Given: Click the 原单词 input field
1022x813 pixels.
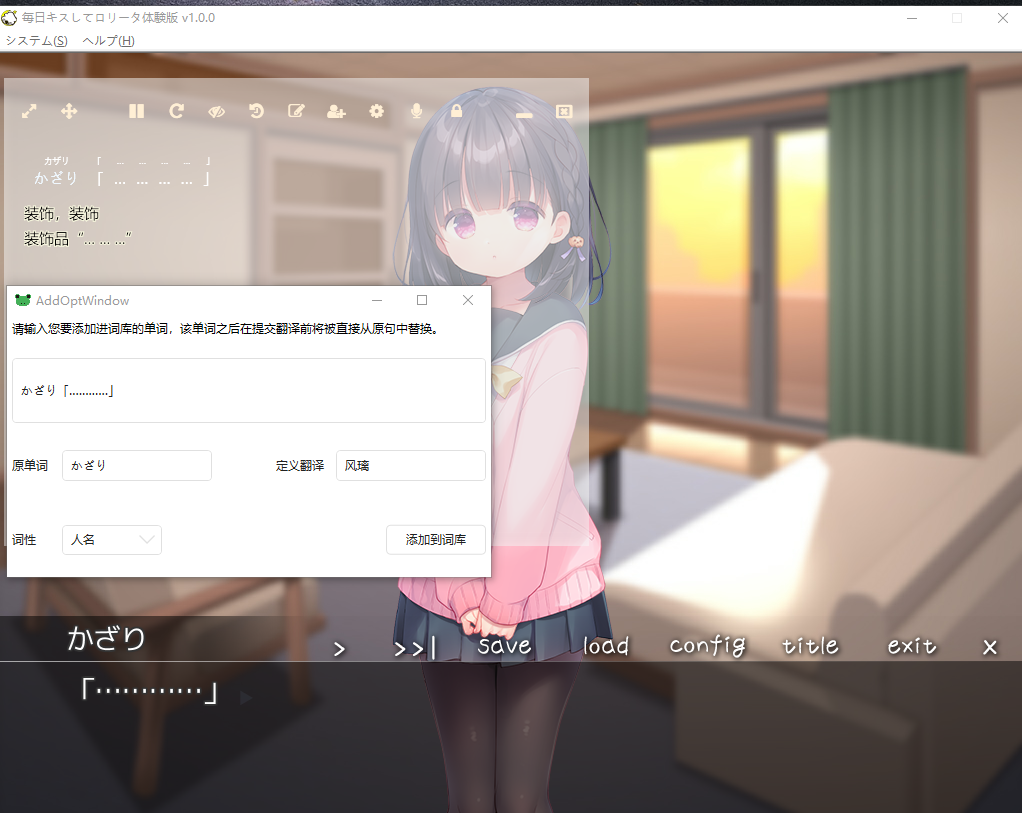Looking at the screenshot, I should coord(137,465).
